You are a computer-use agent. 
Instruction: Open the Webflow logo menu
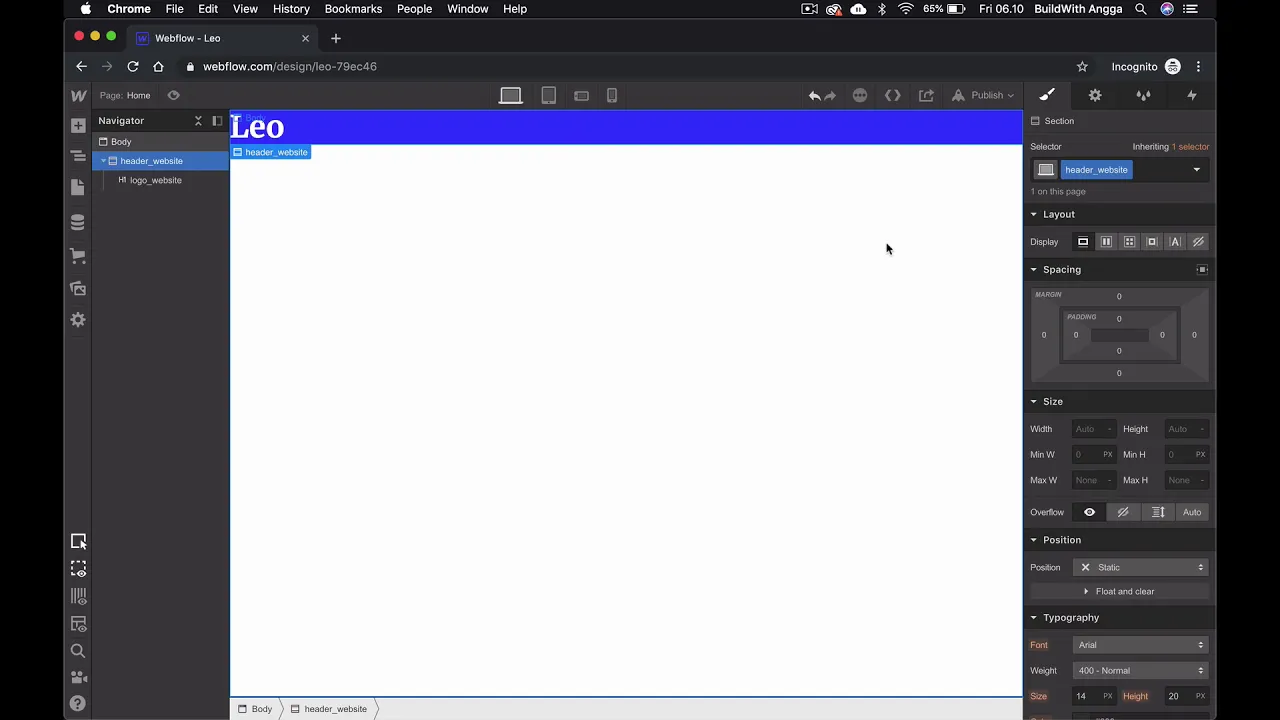(x=78, y=96)
